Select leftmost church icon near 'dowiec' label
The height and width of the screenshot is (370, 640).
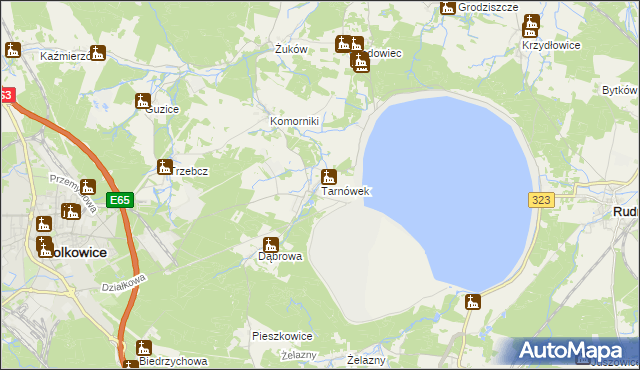point(343,44)
